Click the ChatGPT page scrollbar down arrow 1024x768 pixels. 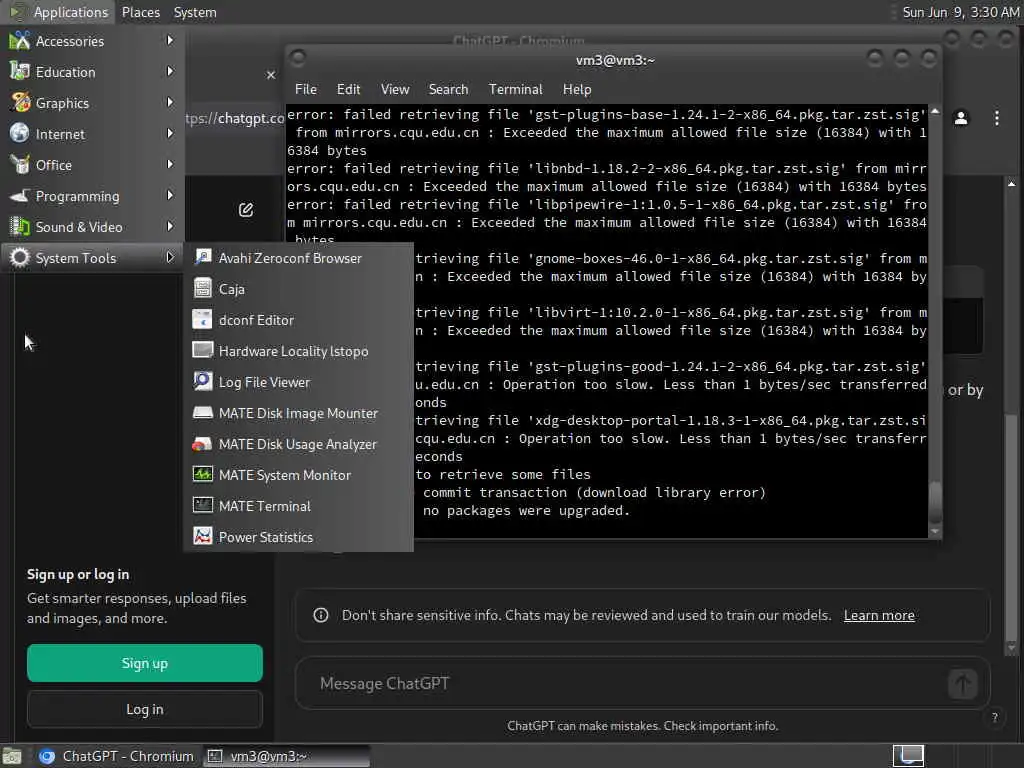(1012, 648)
